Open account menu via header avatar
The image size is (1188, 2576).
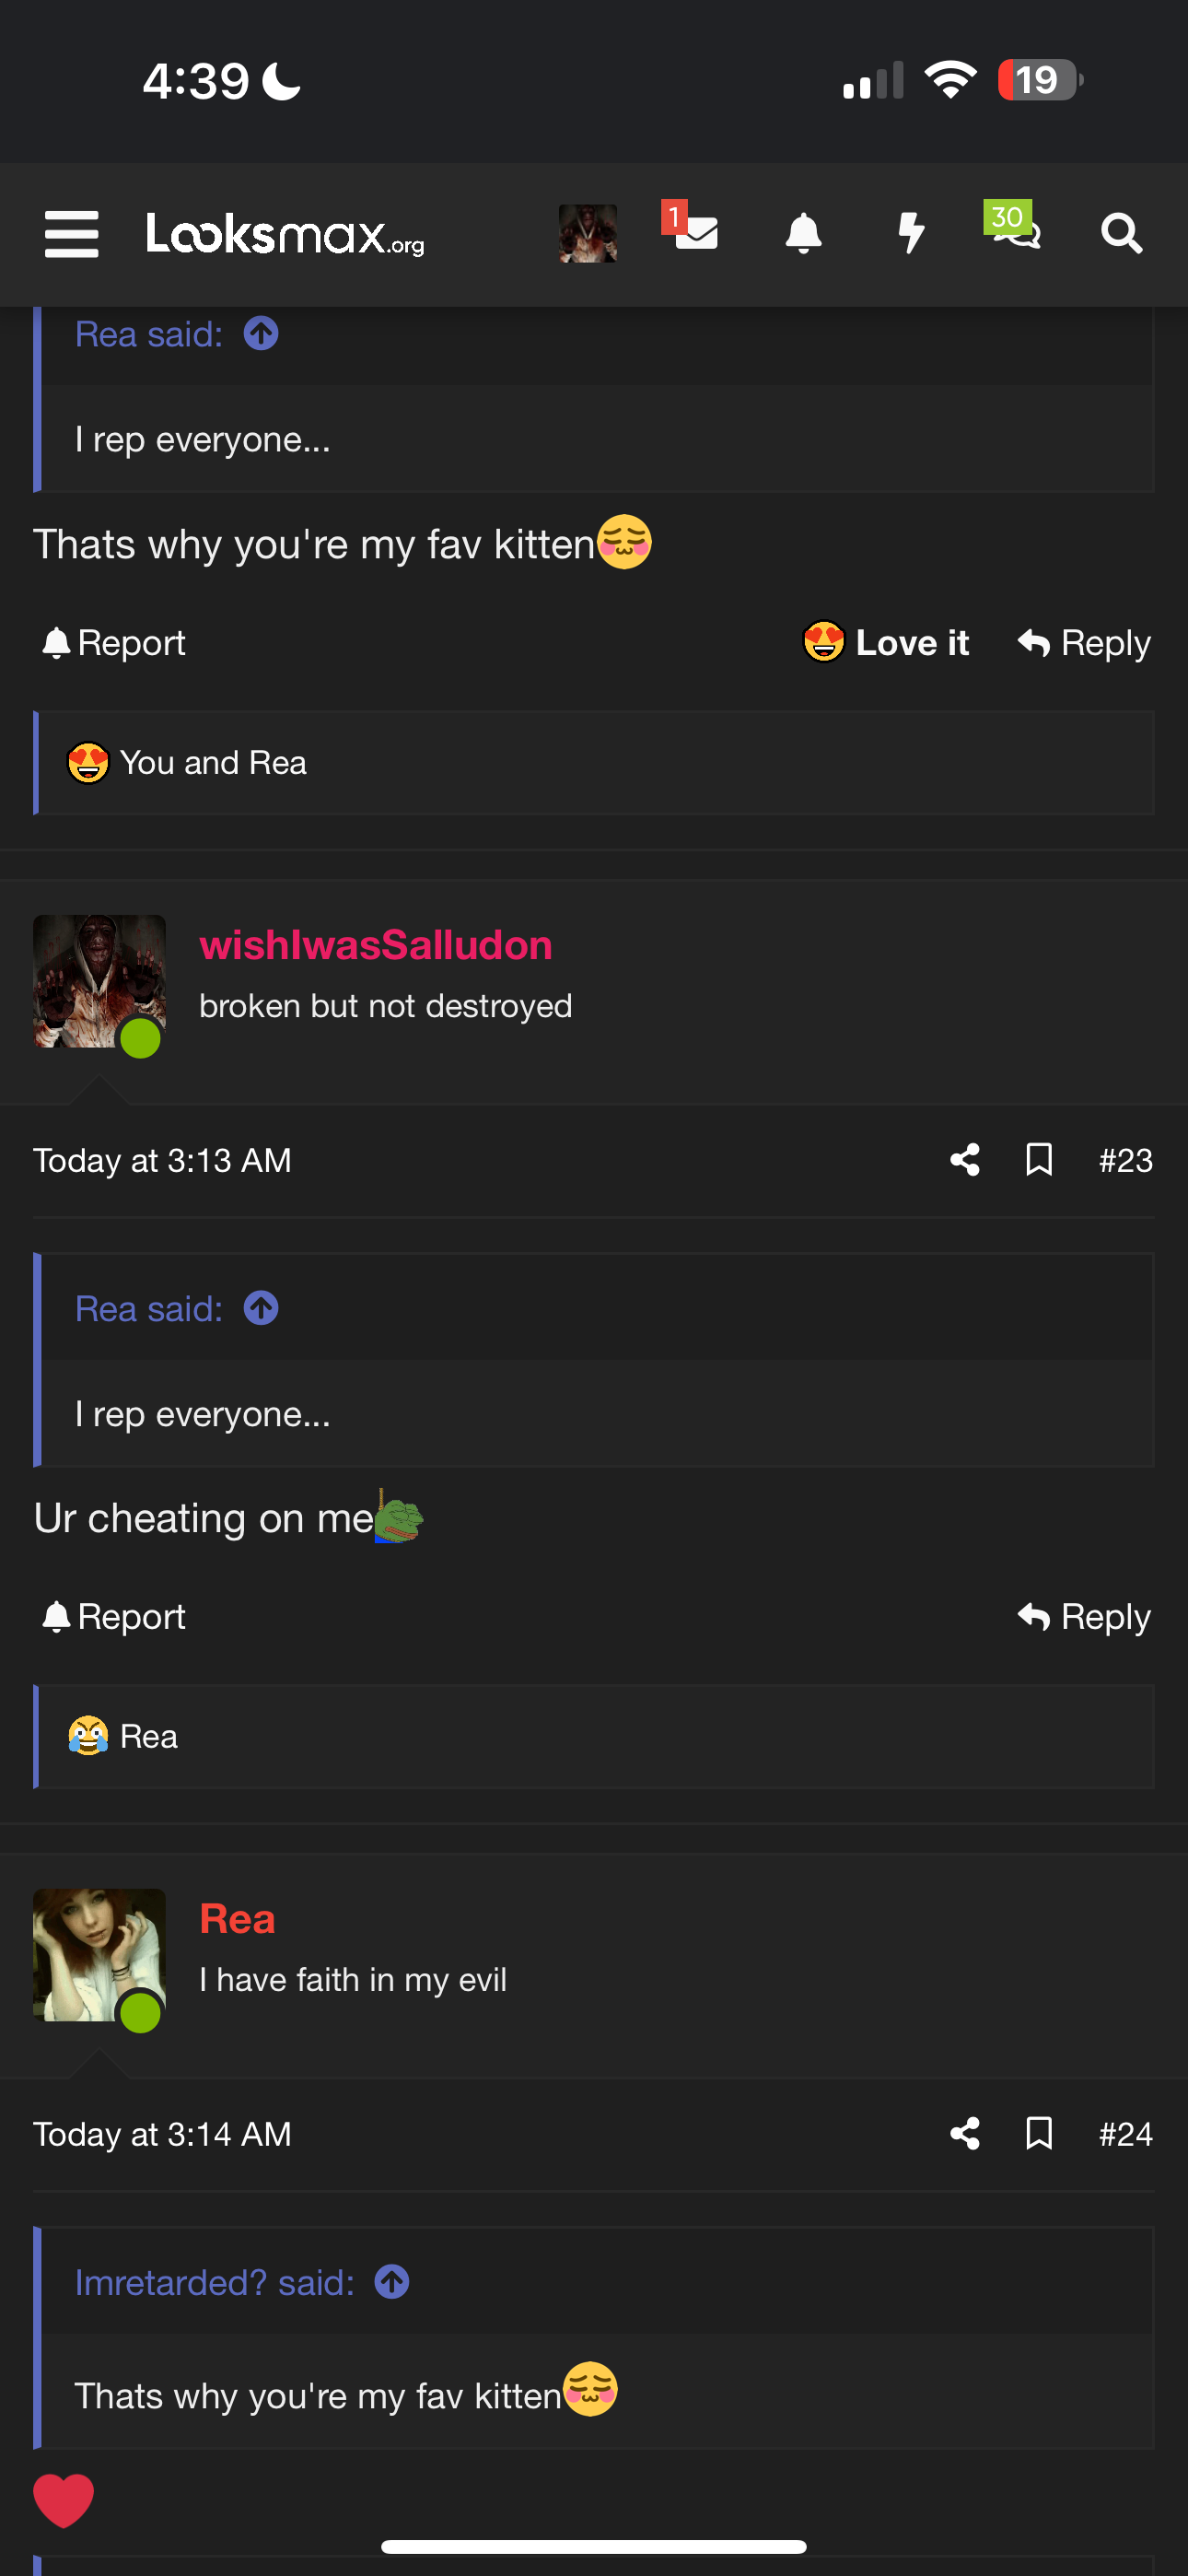click(x=587, y=234)
